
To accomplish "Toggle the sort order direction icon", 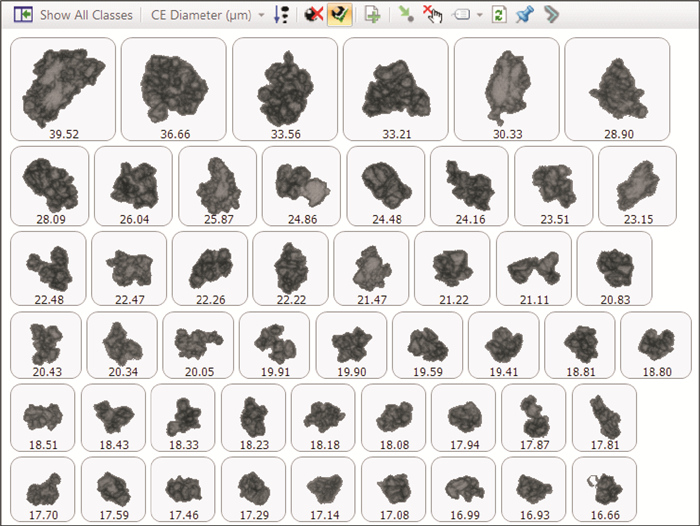I will coord(282,15).
